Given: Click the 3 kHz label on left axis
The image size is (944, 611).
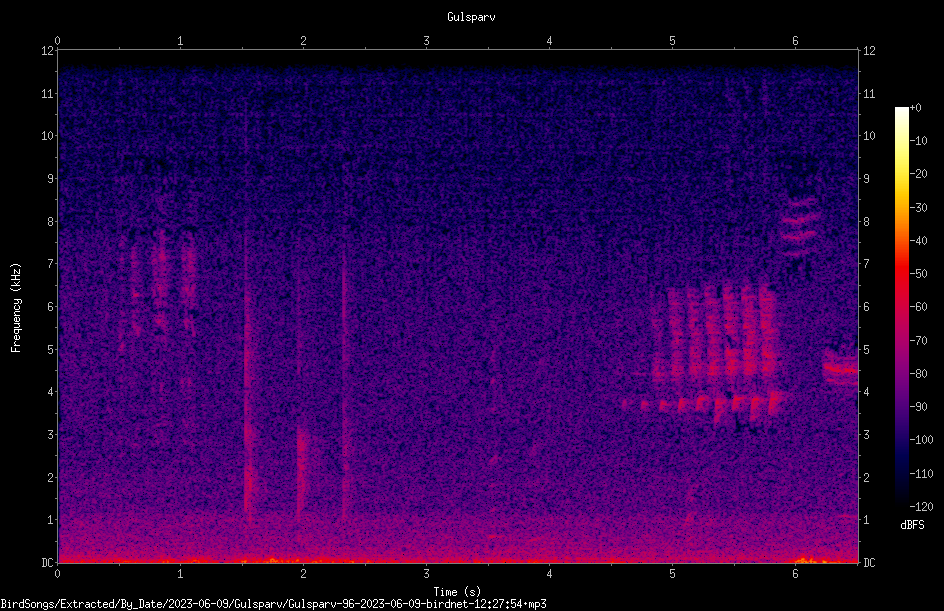Looking at the screenshot, I should tap(51, 435).
